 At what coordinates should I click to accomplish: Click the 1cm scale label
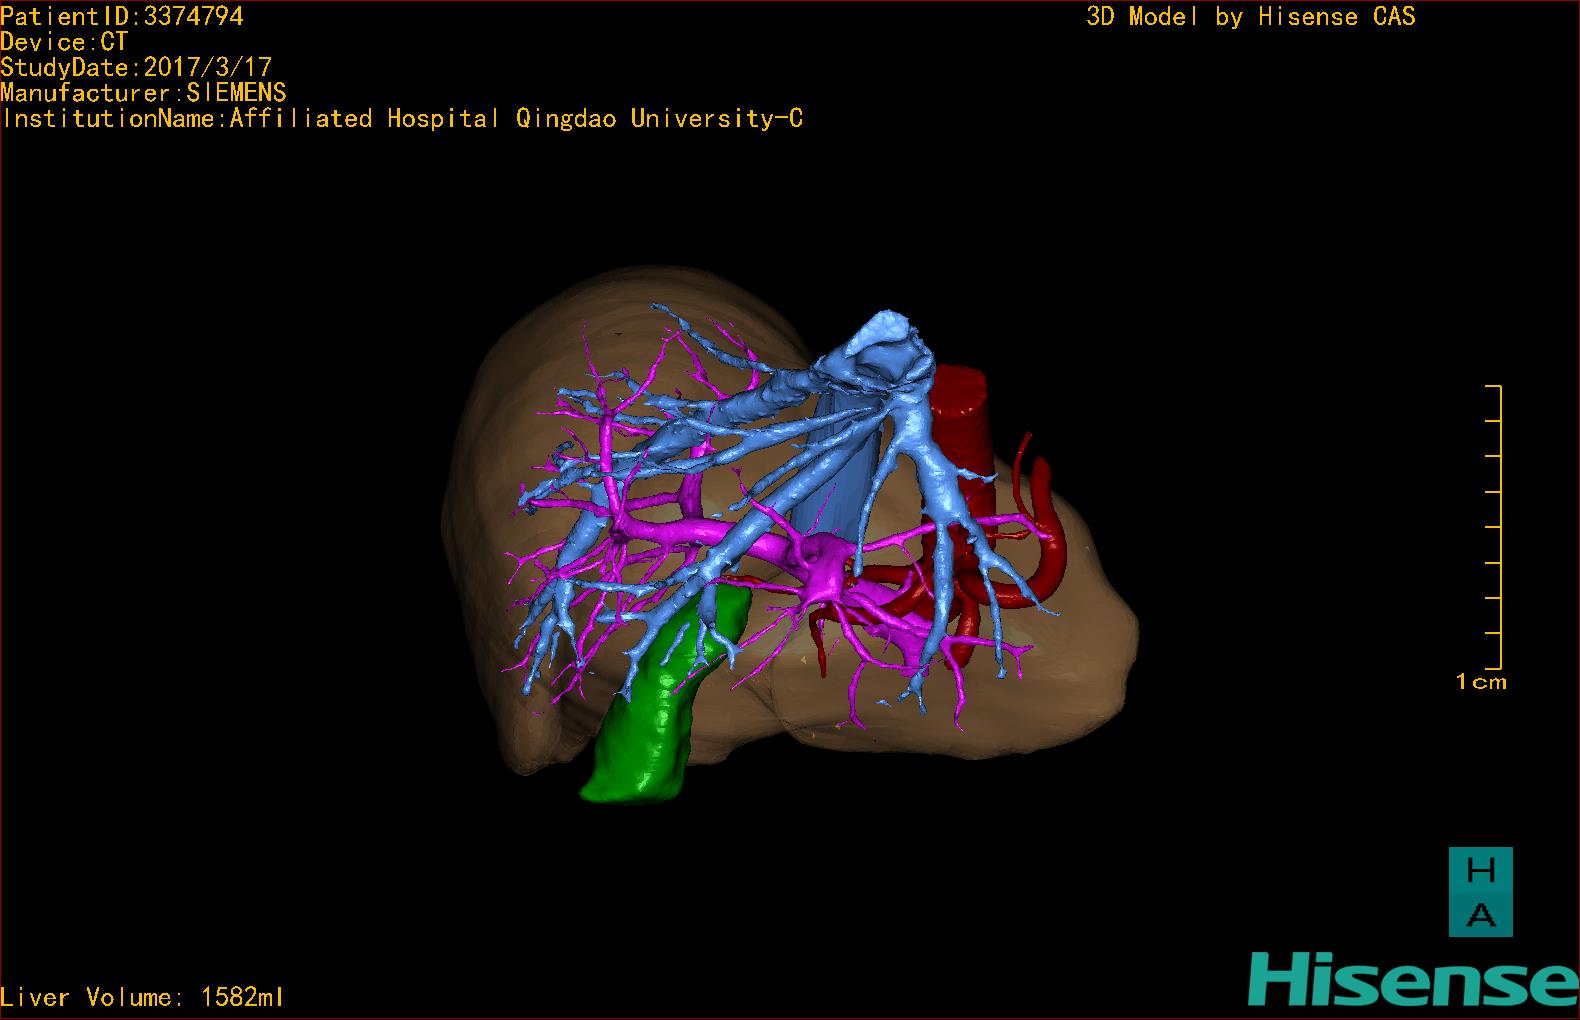point(1481,682)
